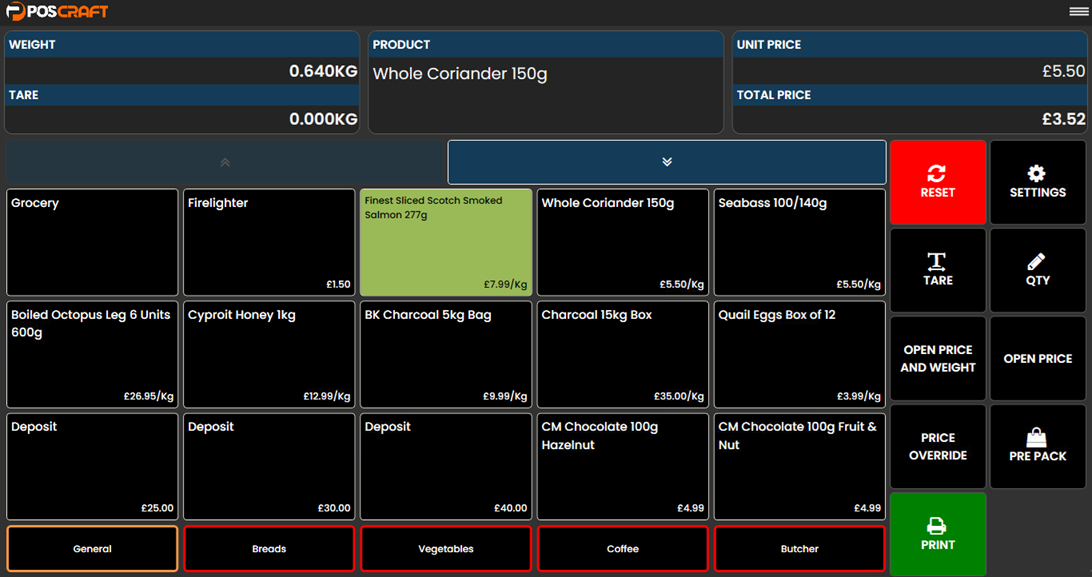Go to the Butcher category tab
This screenshot has width=1092, height=577.
(x=799, y=548)
